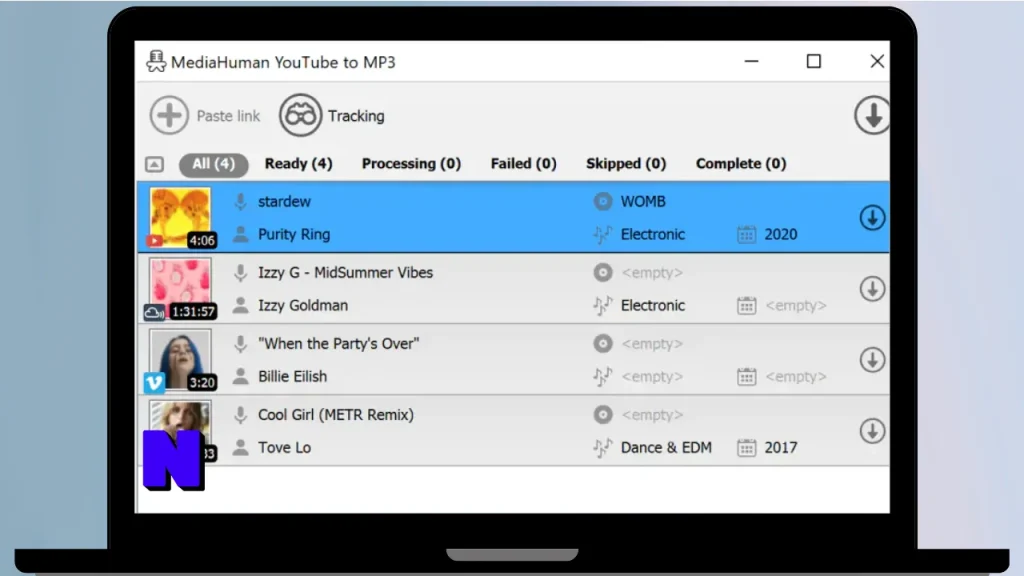Download the stardew track
The width and height of the screenshot is (1024, 576).
(872, 217)
